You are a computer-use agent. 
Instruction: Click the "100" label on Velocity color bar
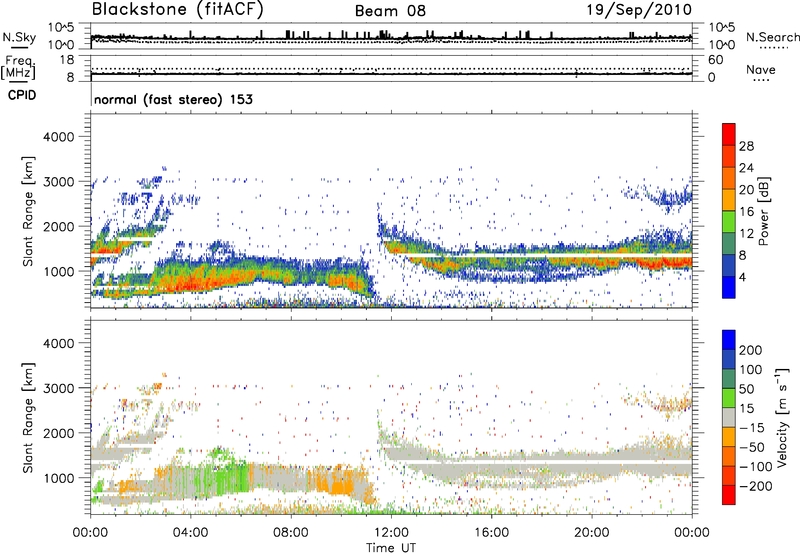click(x=751, y=369)
